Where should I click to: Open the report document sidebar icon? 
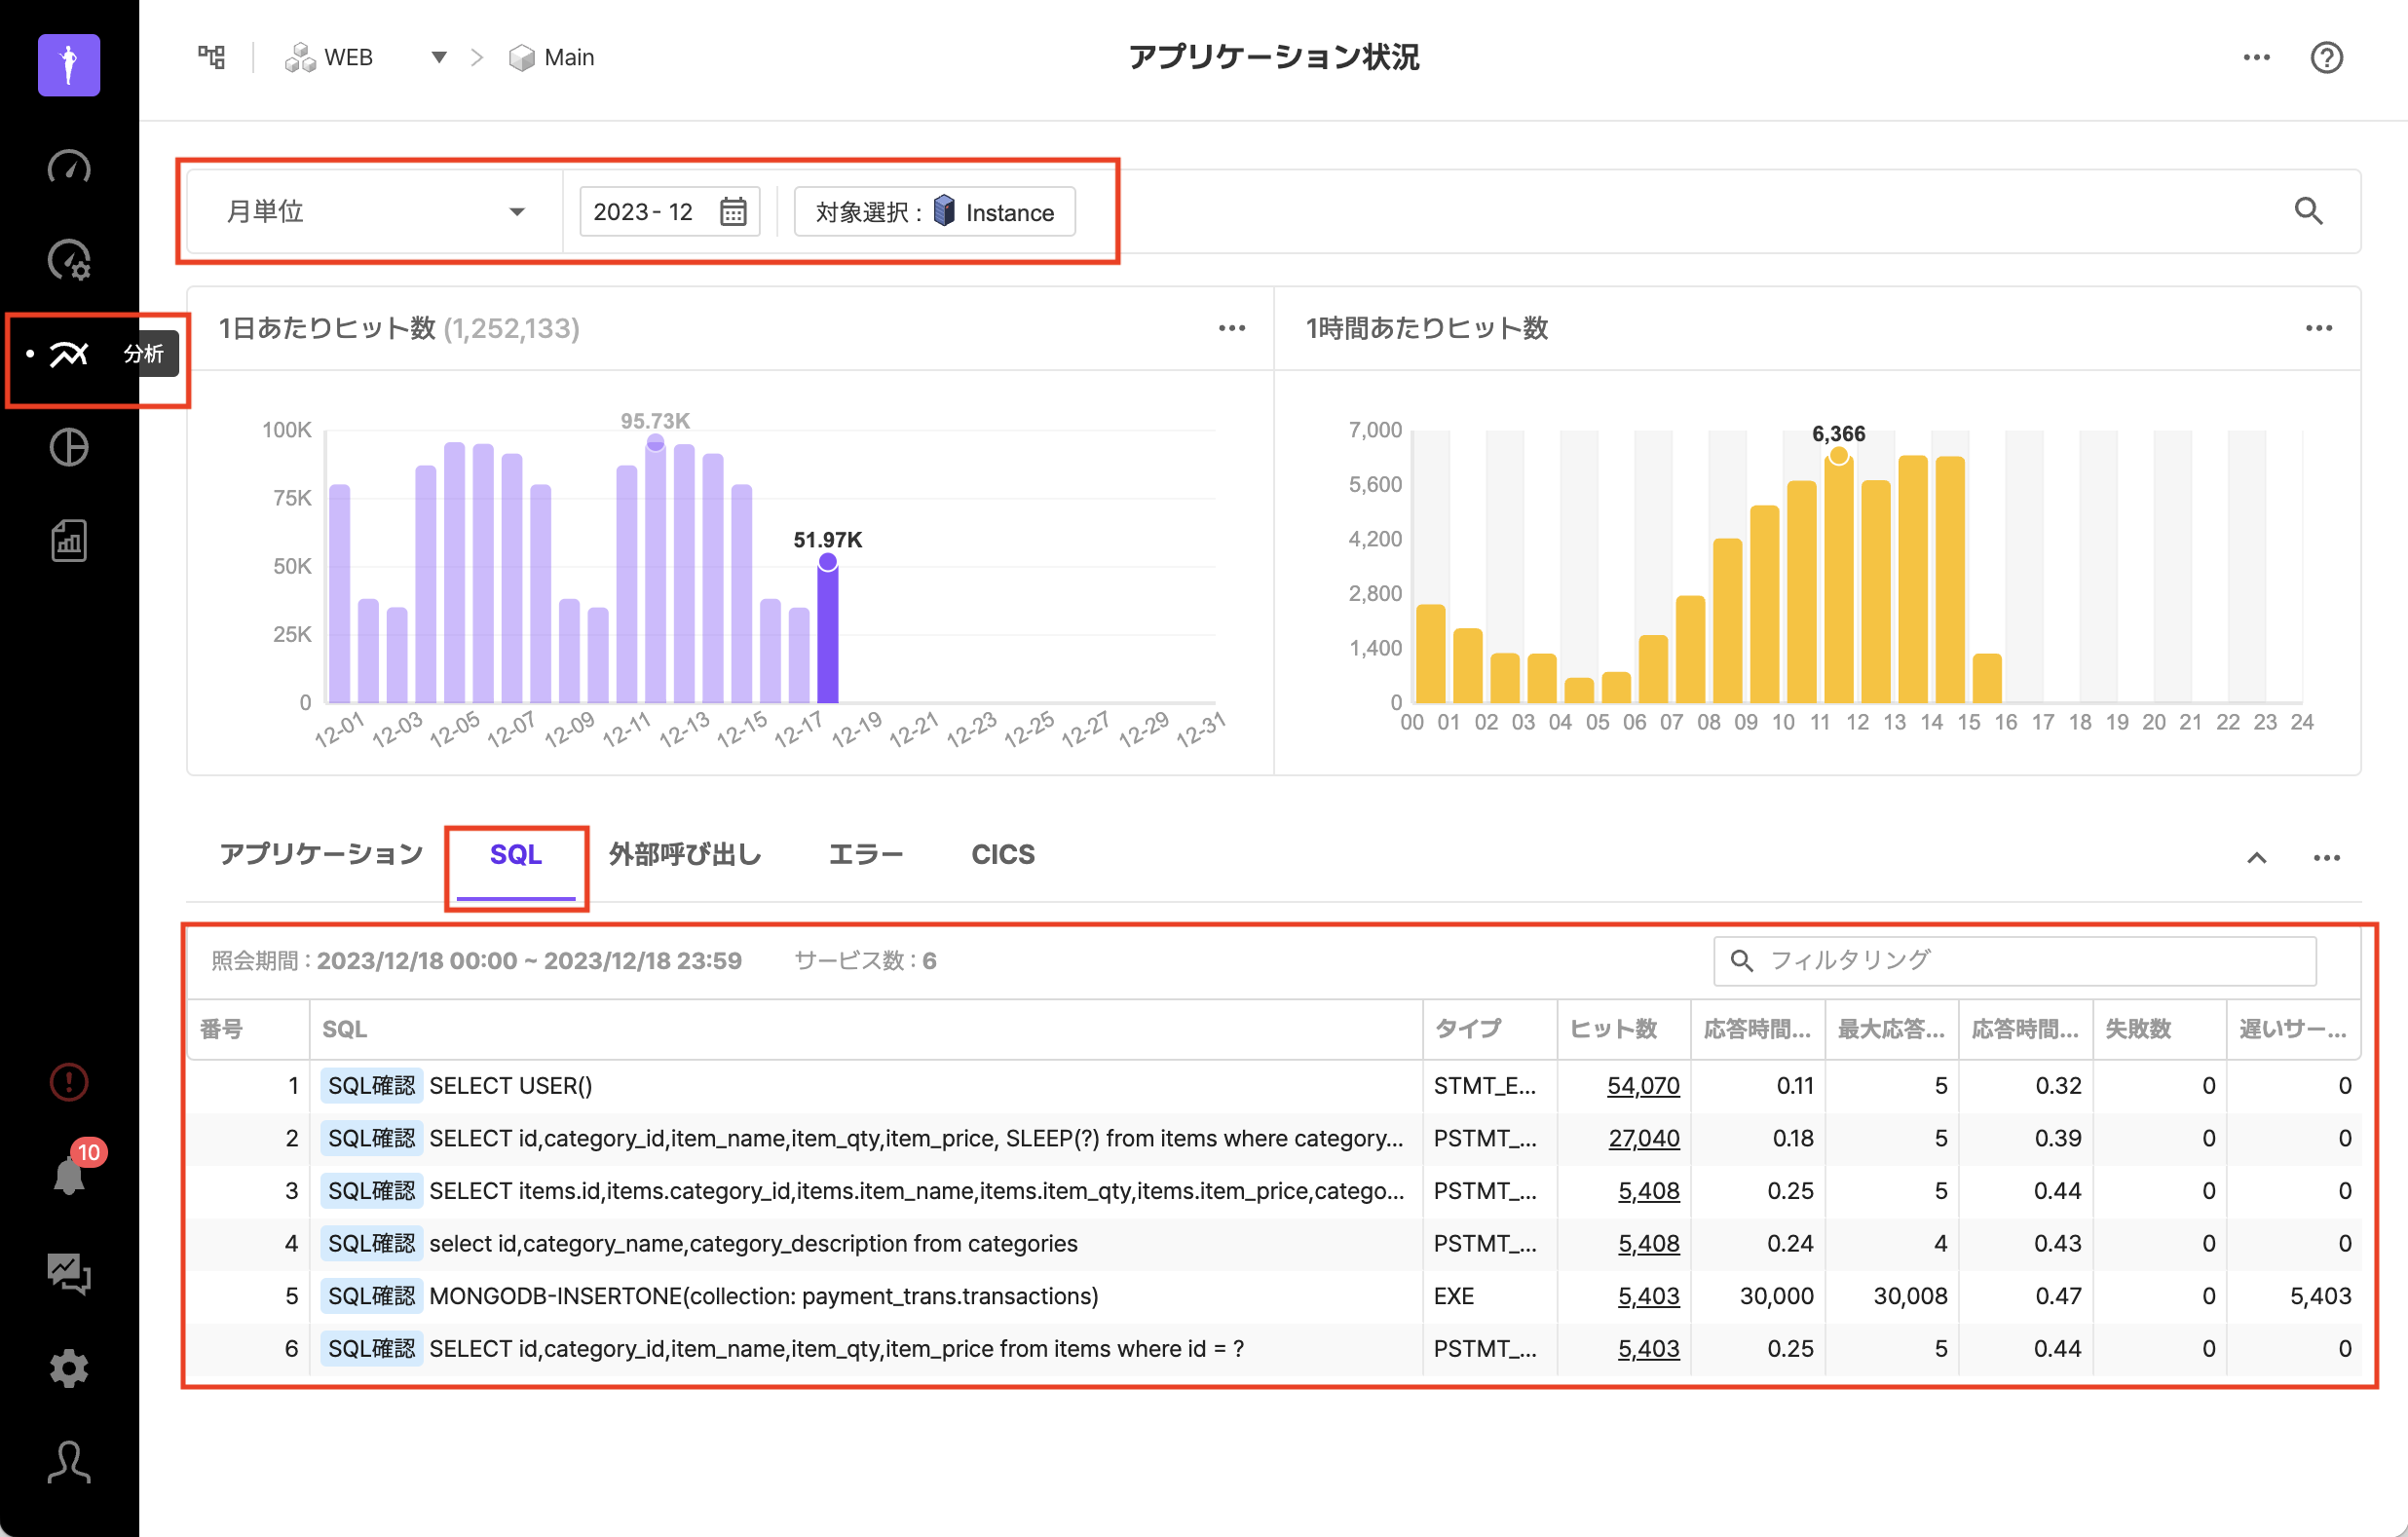[x=68, y=541]
